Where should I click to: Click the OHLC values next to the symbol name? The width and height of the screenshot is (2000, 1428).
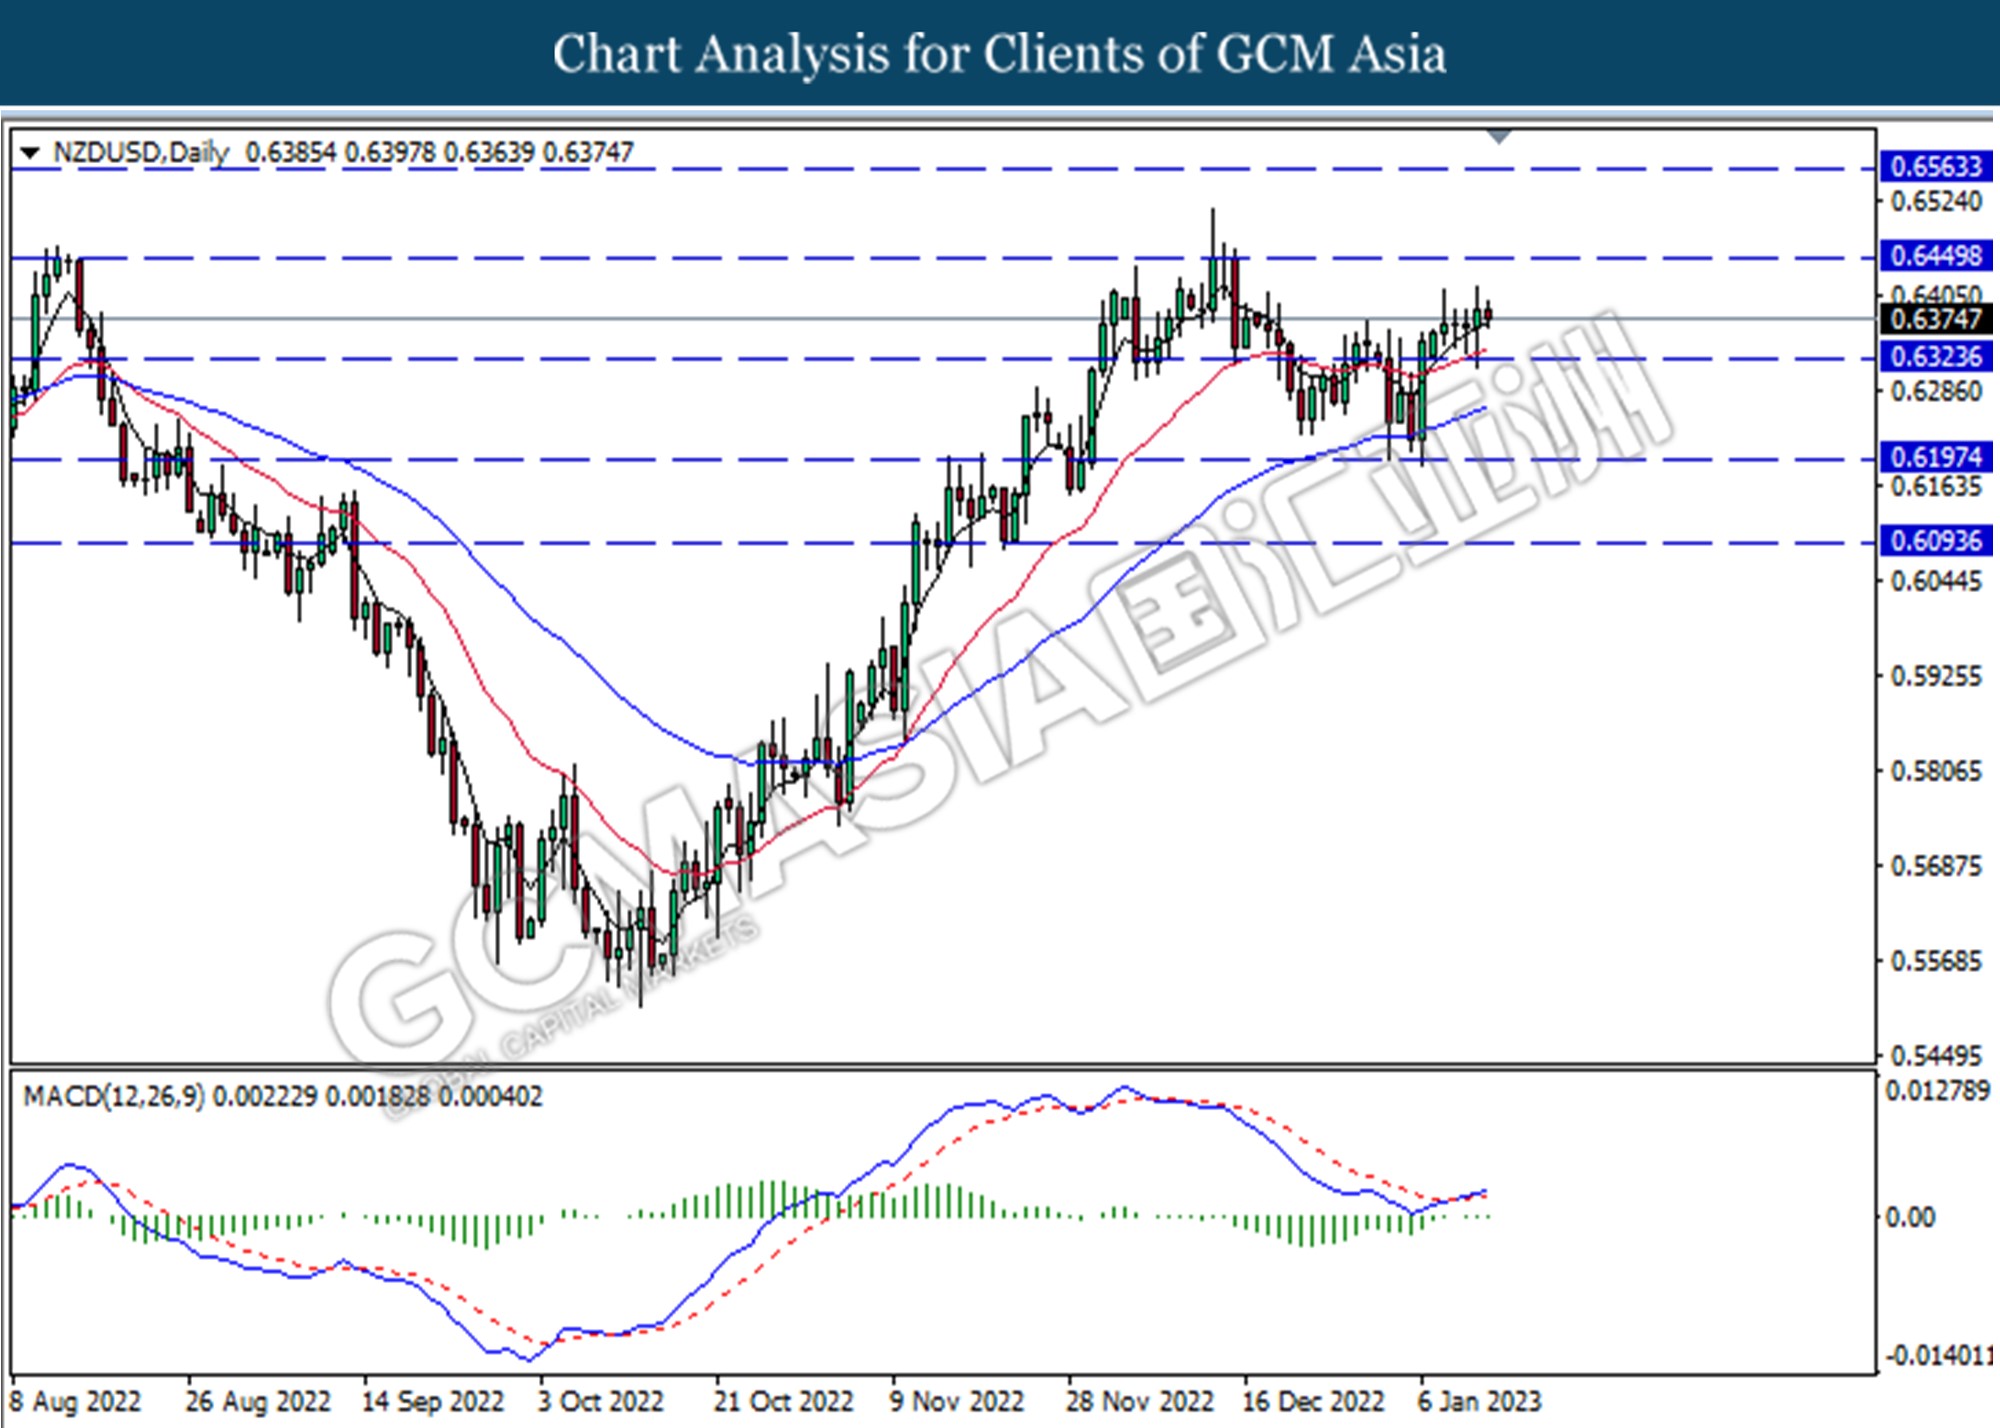click(439, 153)
